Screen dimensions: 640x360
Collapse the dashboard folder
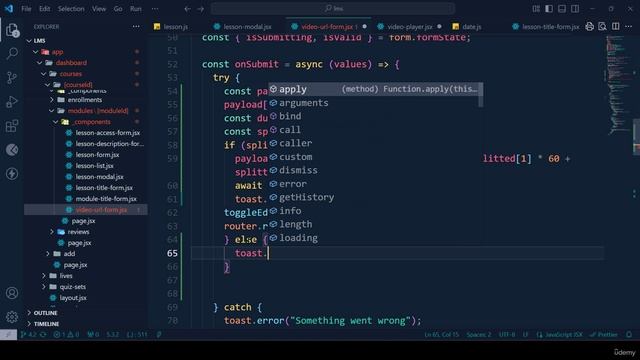point(40,63)
